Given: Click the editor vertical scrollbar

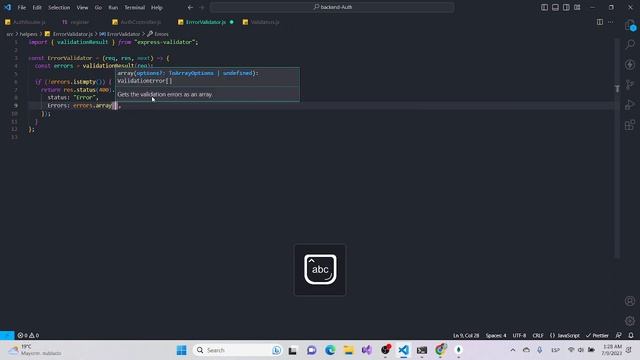Looking at the screenshot, I should click(617, 148).
